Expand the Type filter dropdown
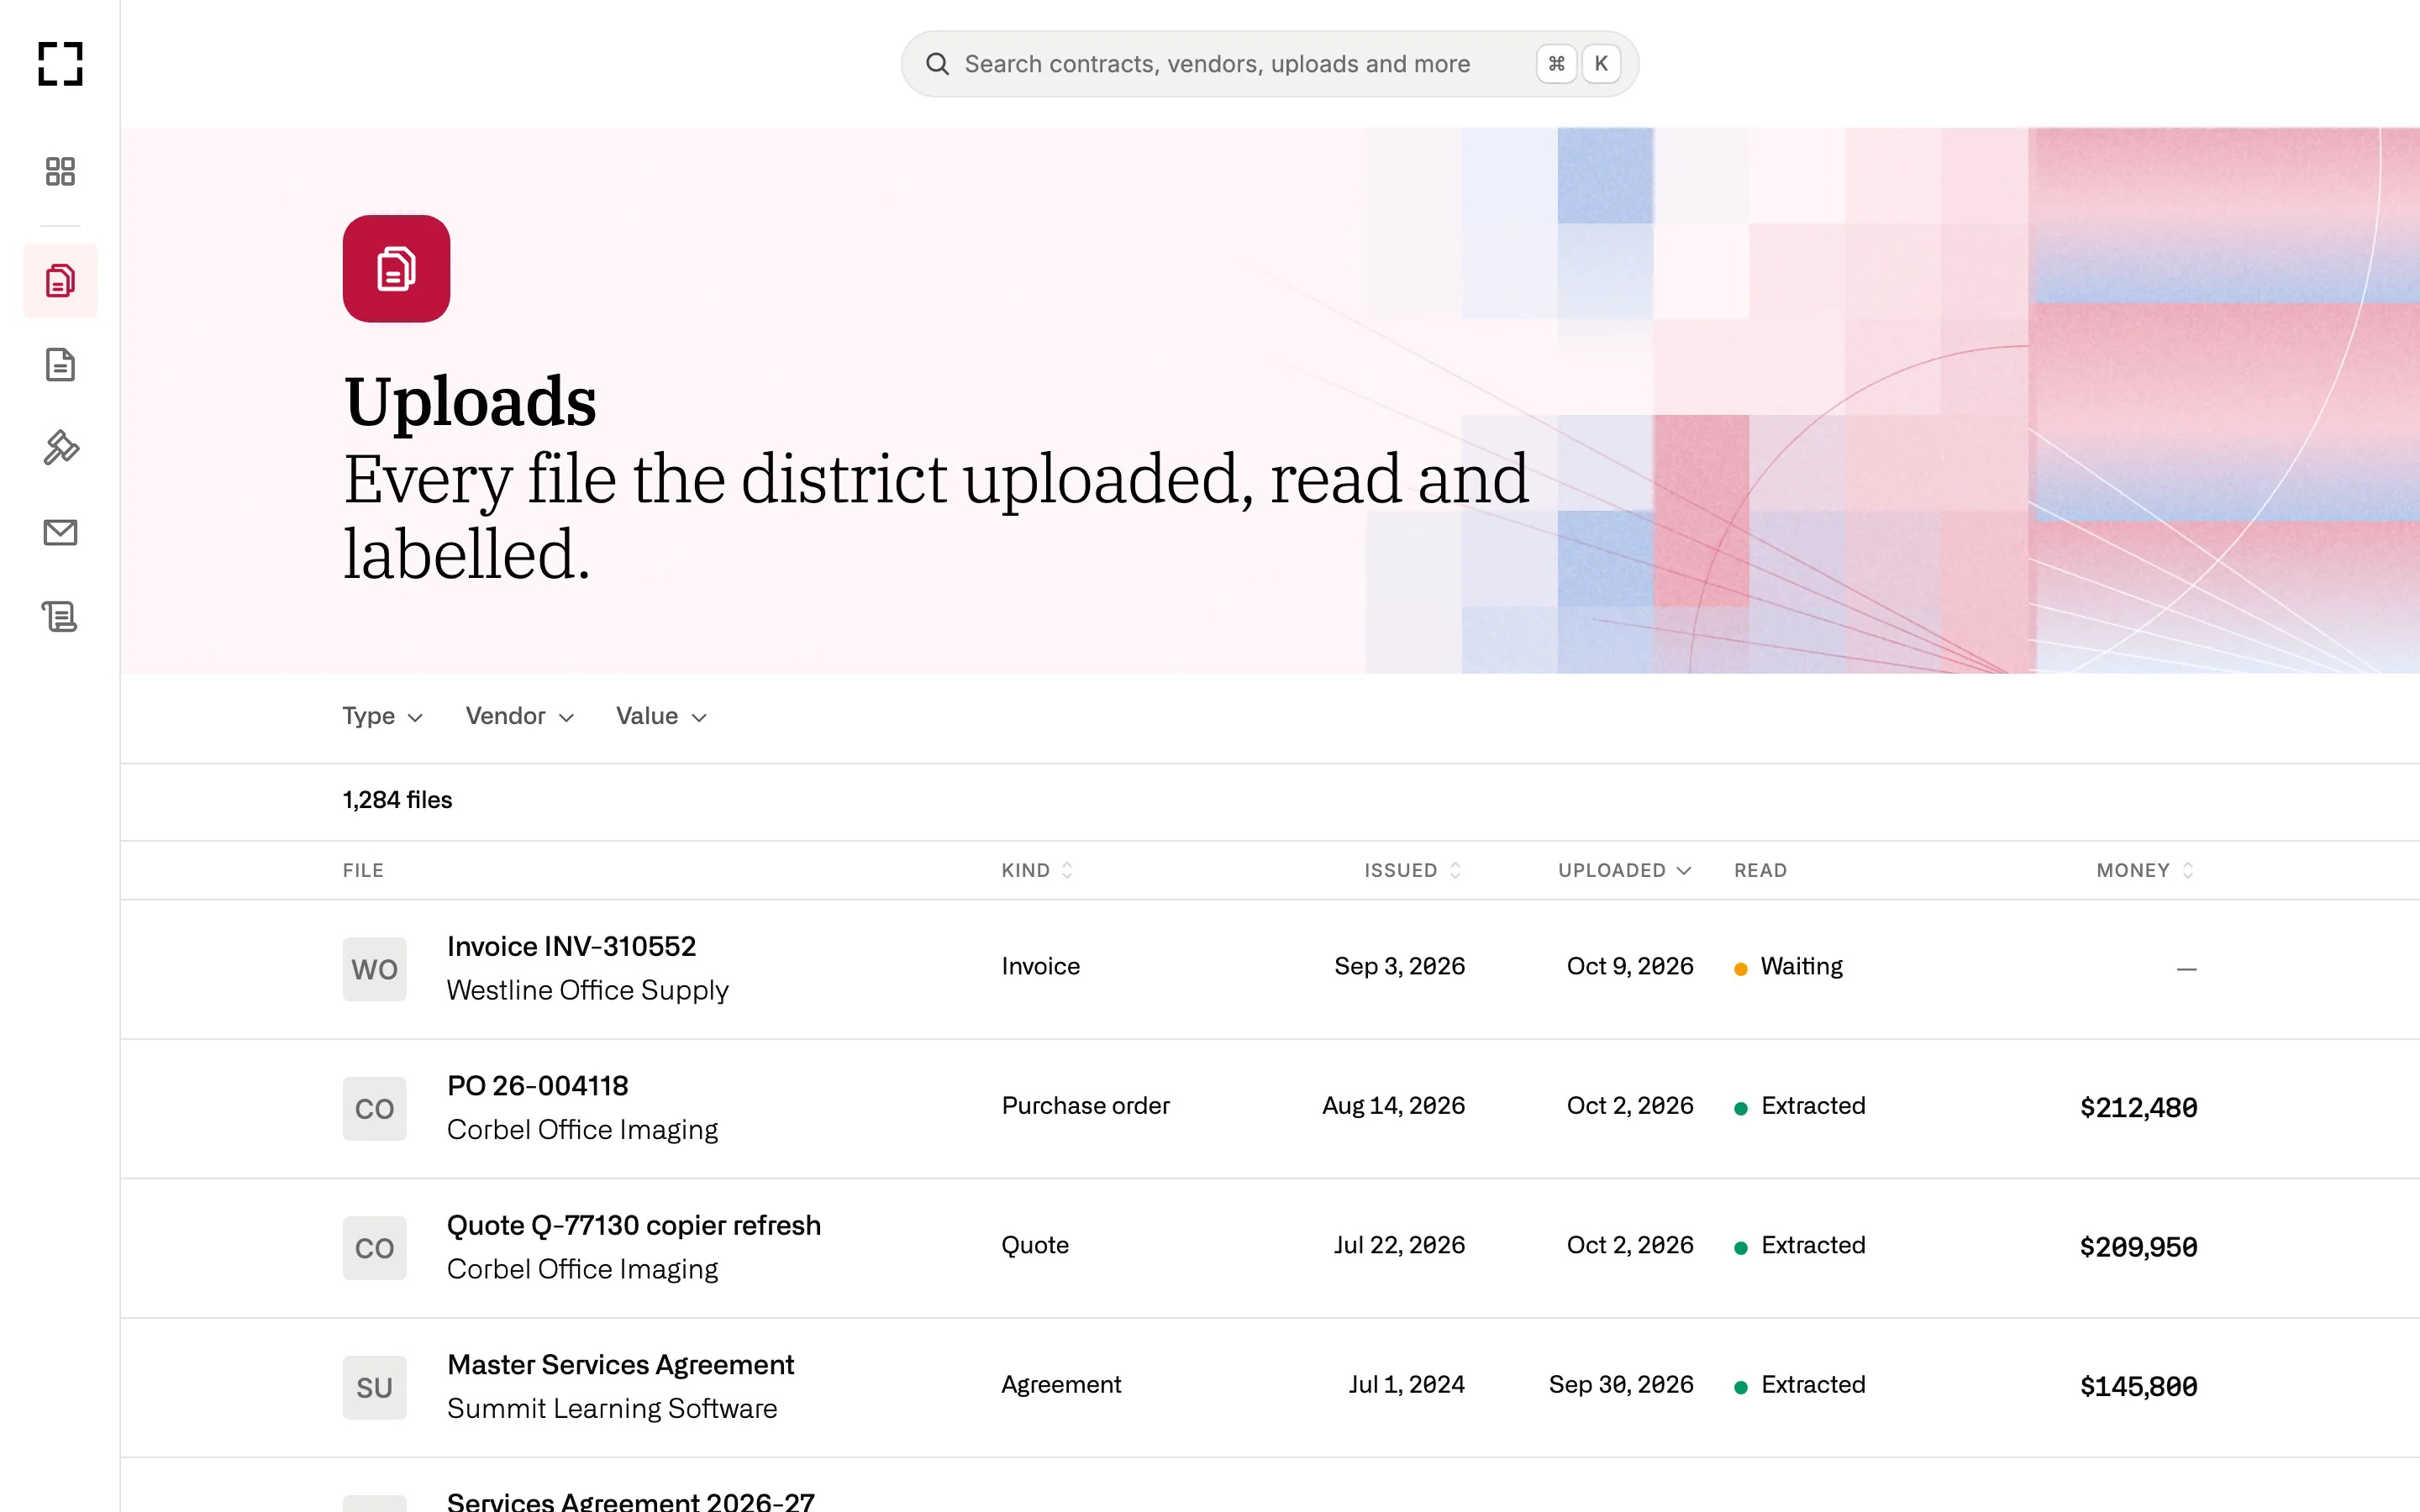 click(383, 716)
